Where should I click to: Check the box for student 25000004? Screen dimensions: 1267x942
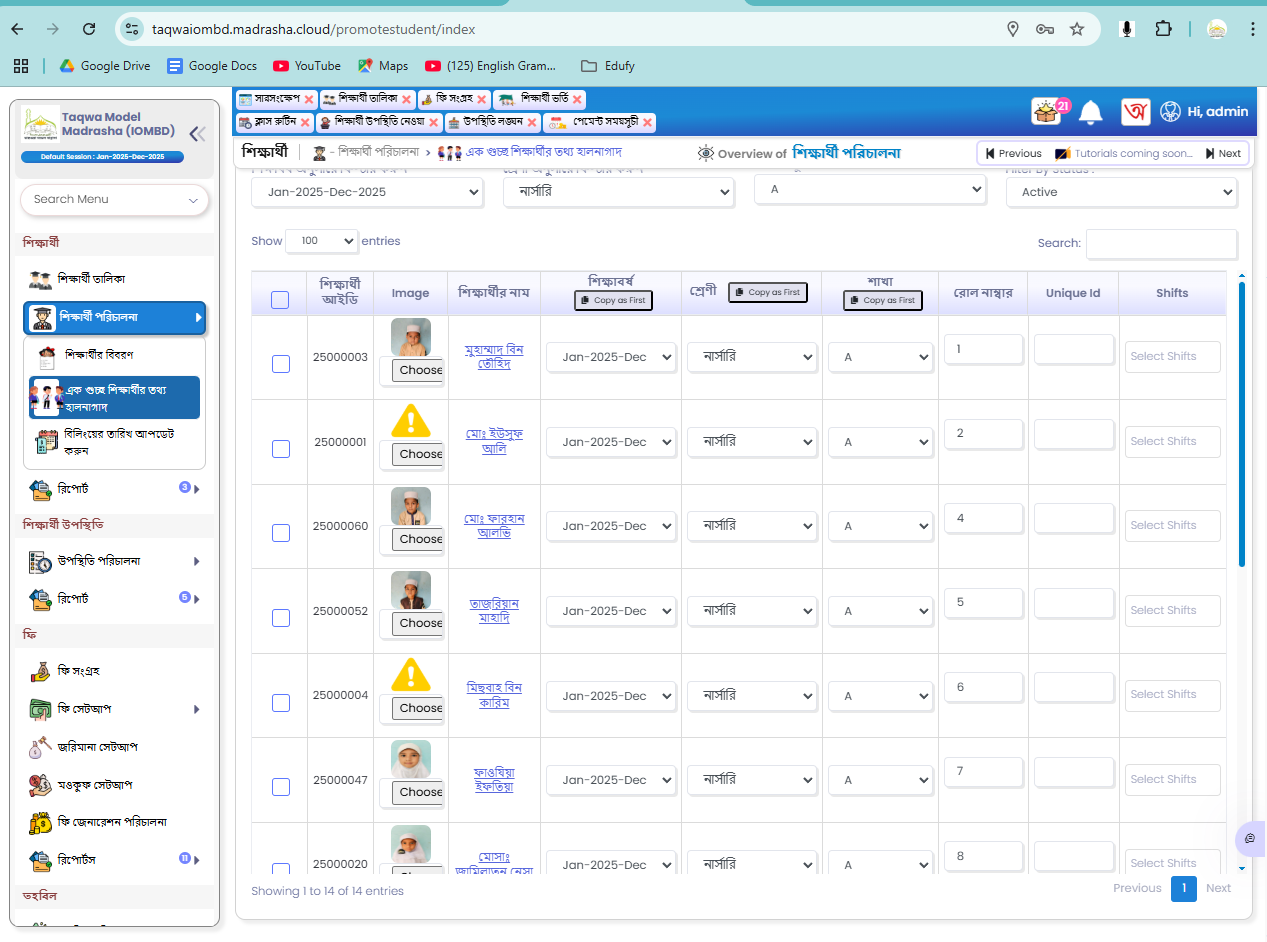tap(281, 702)
